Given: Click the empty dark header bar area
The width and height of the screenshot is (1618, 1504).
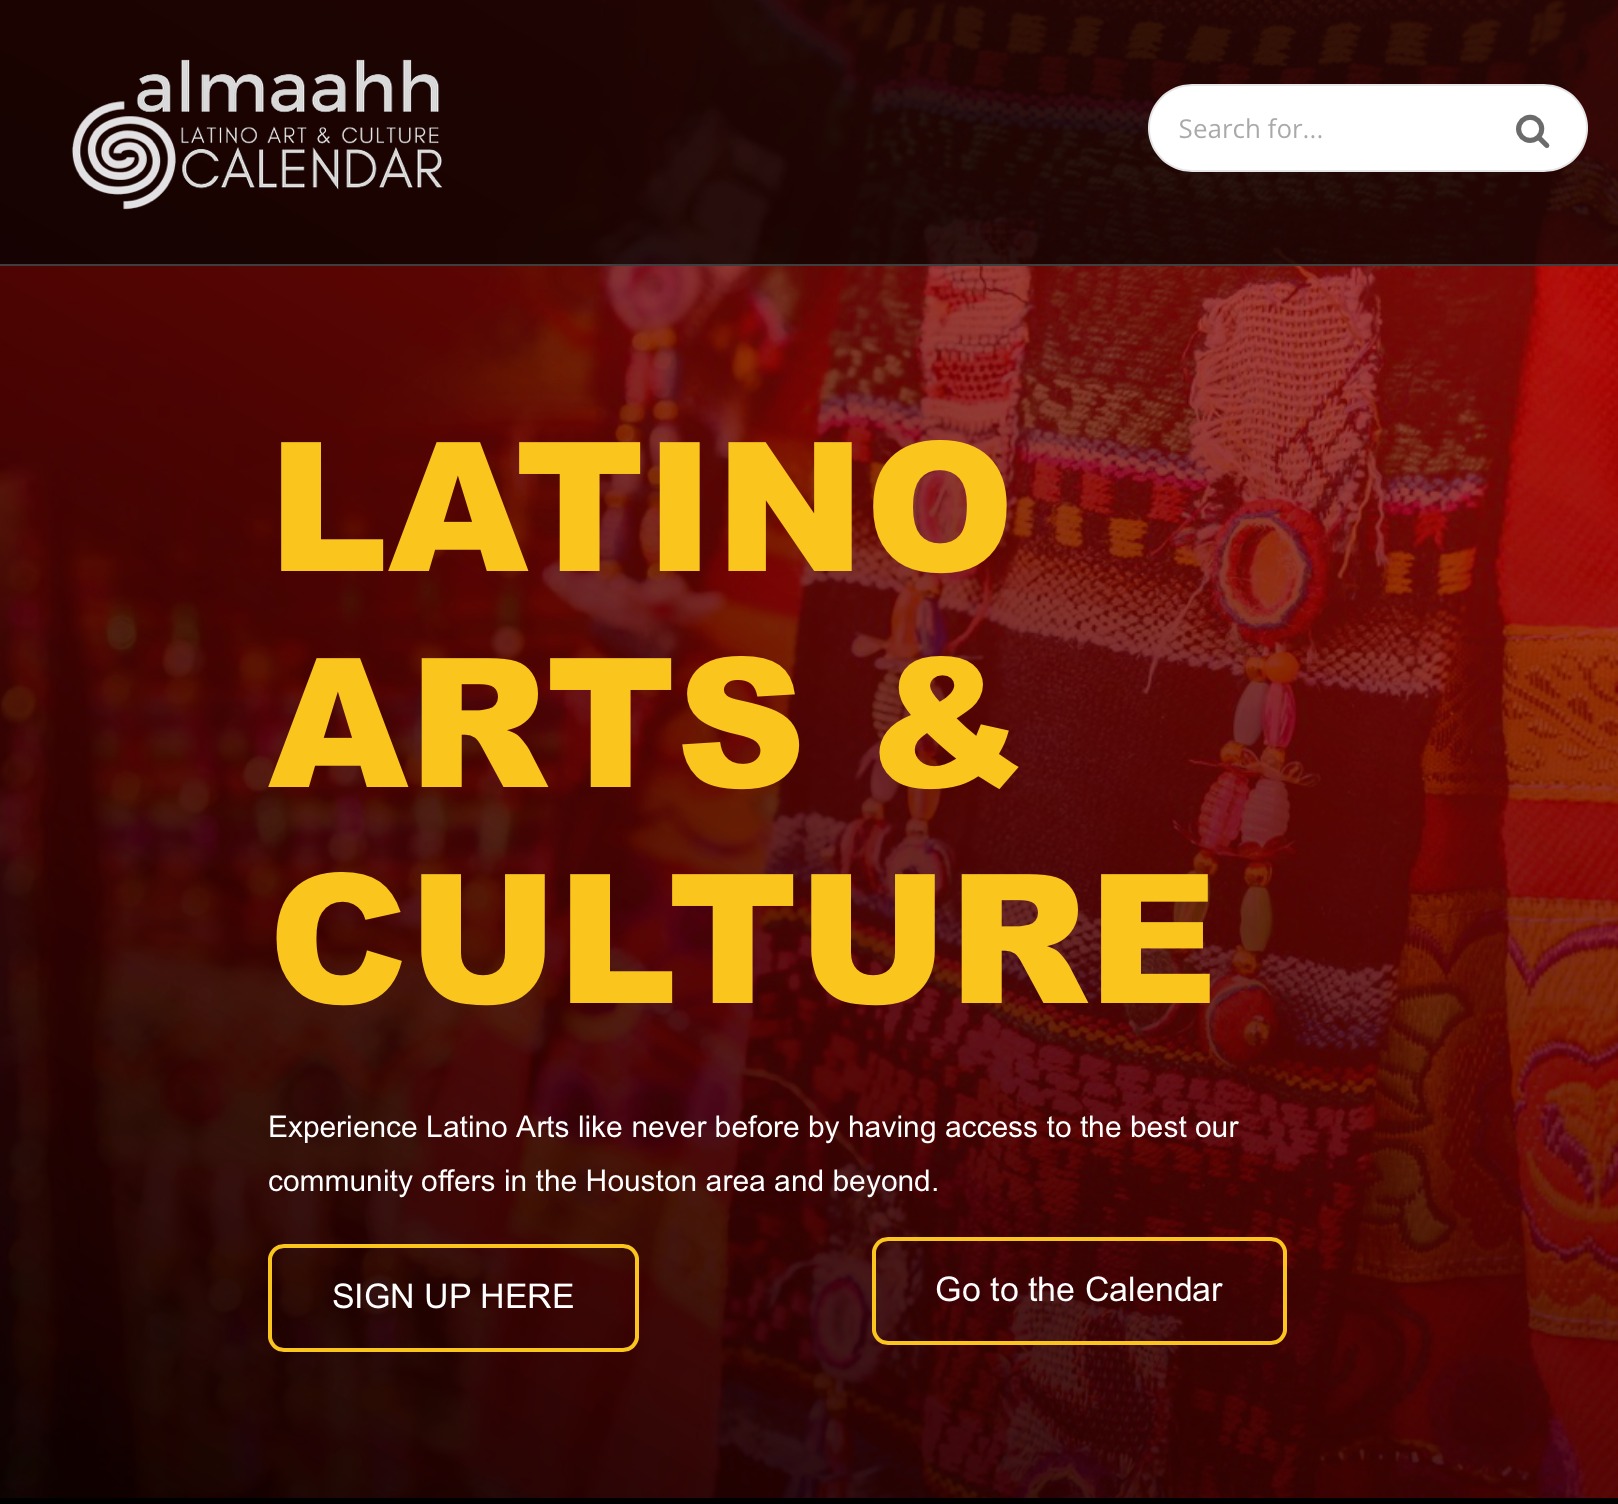Looking at the screenshot, I should click(790, 130).
